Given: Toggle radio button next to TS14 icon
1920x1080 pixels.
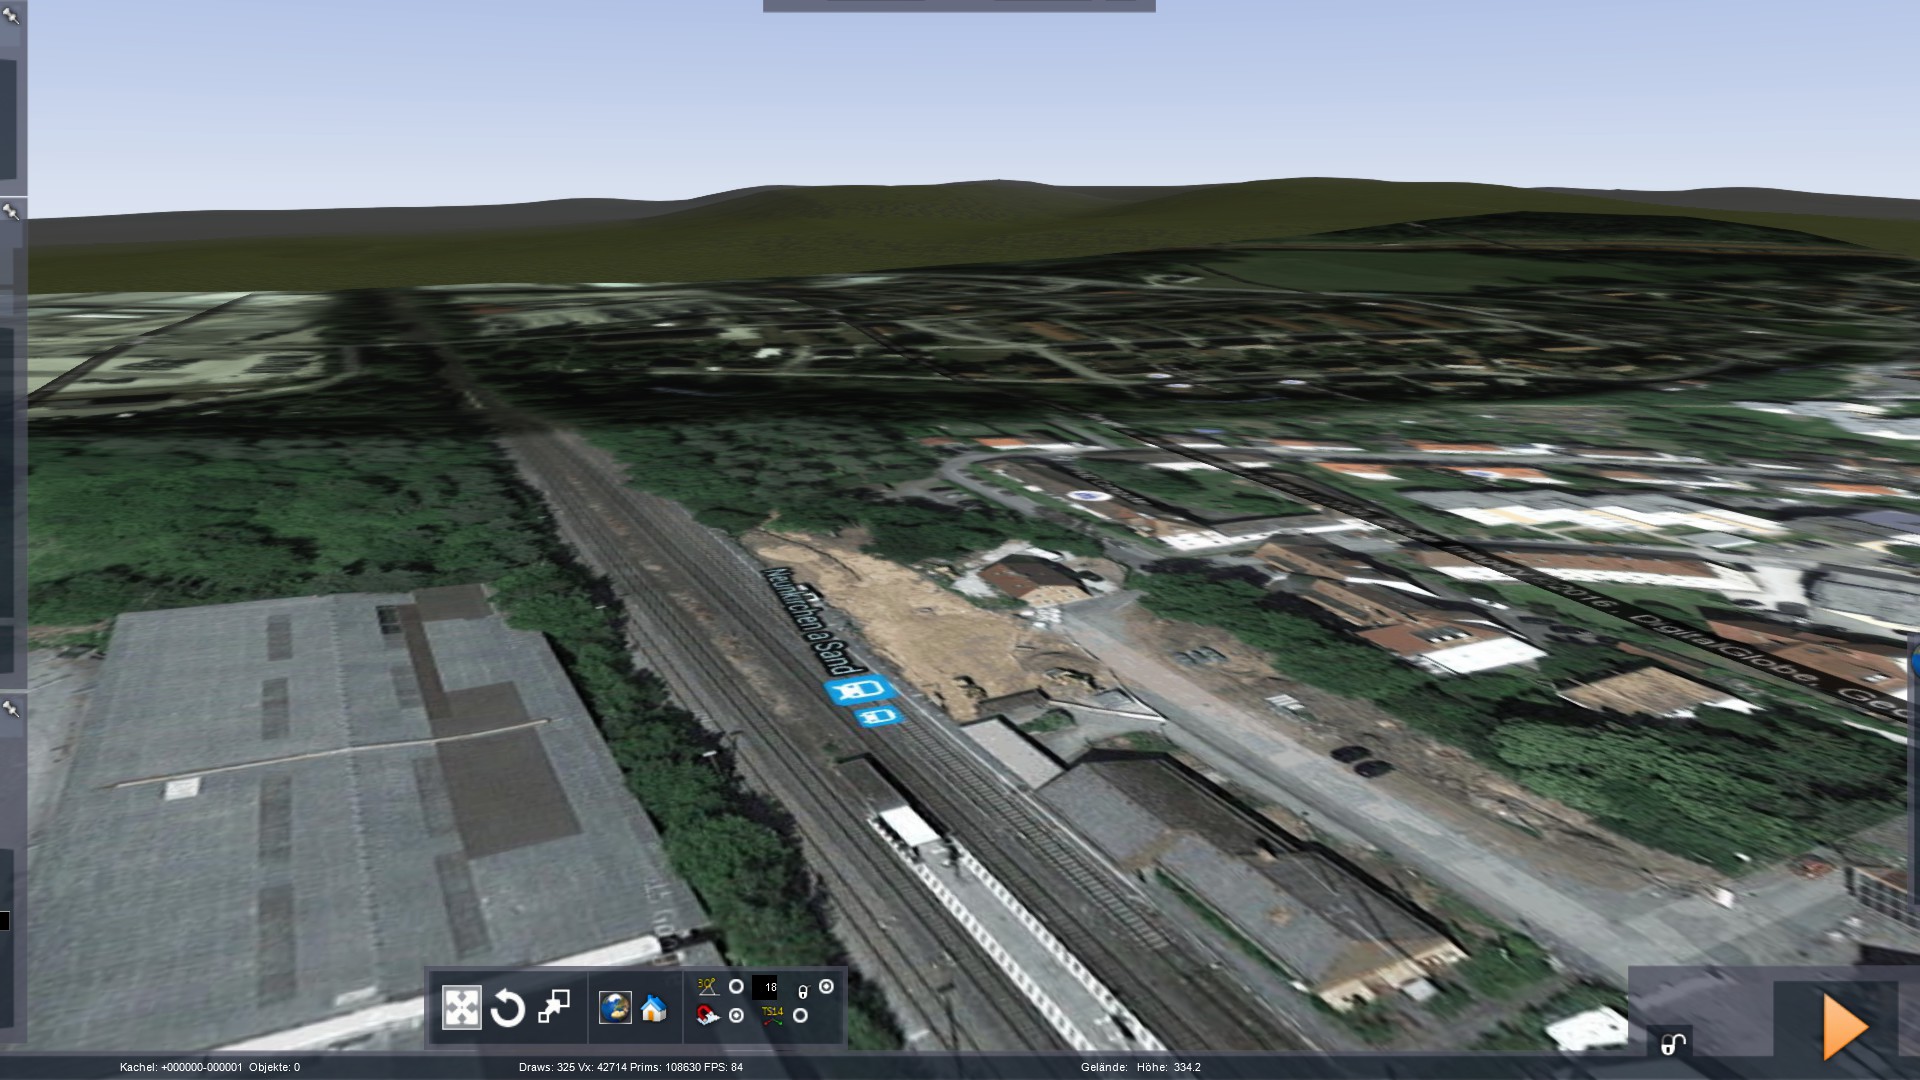Looking at the screenshot, I should [x=800, y=1016].
